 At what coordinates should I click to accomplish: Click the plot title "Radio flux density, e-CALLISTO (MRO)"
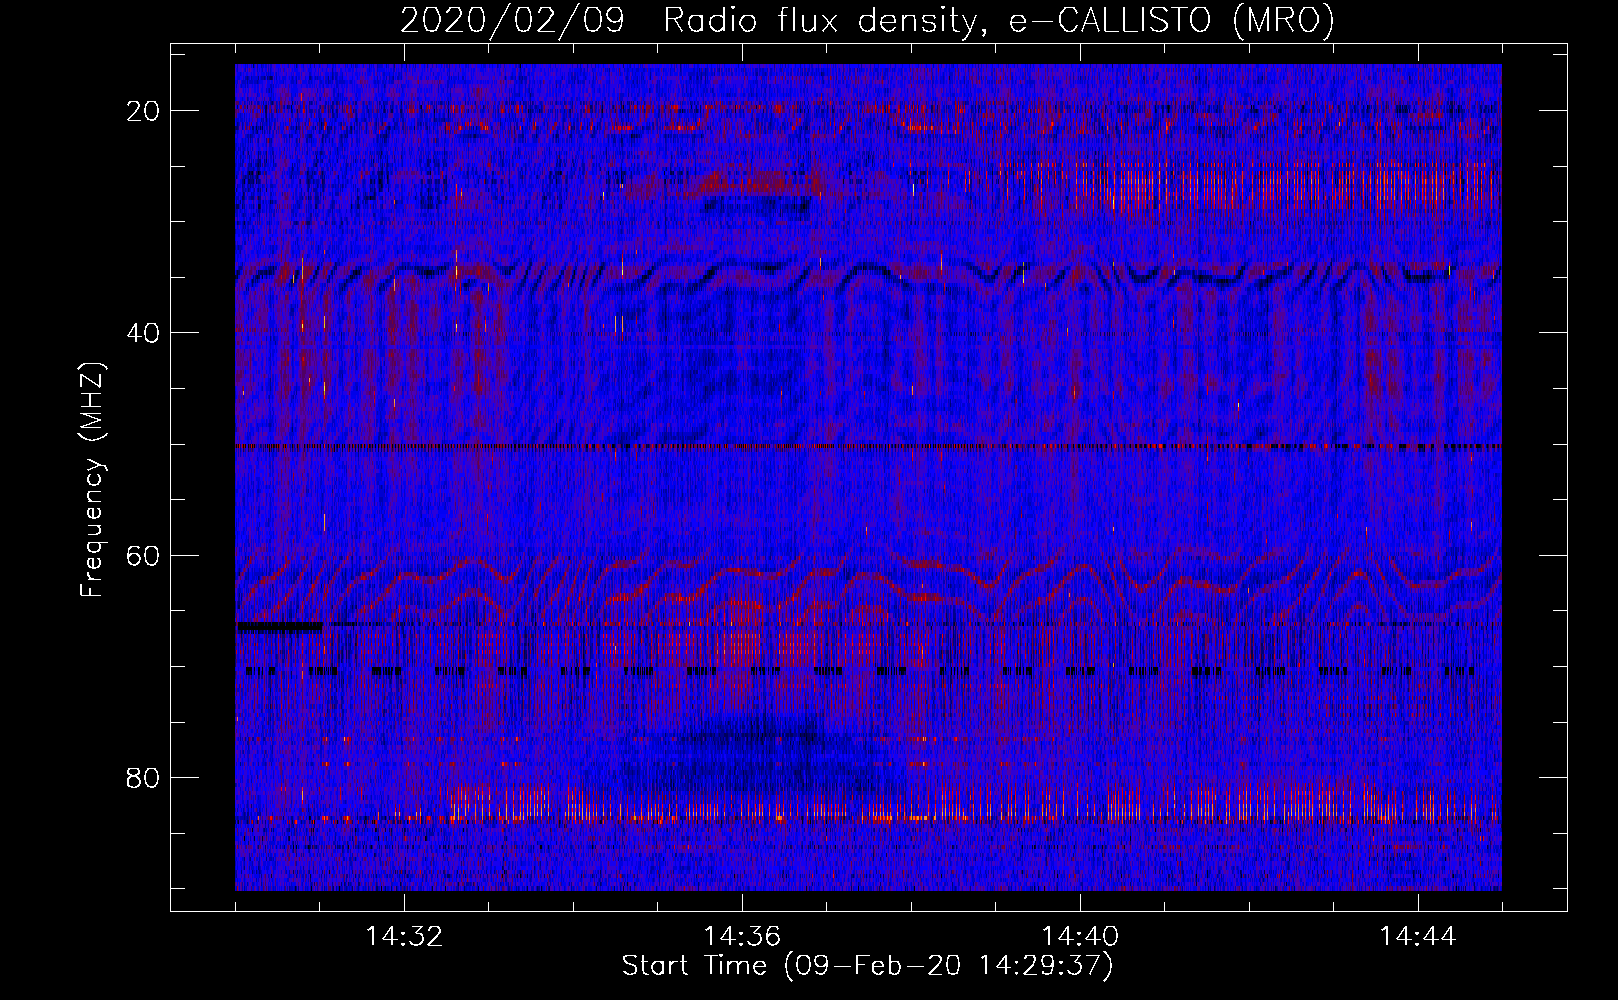[x=999, y=20]
